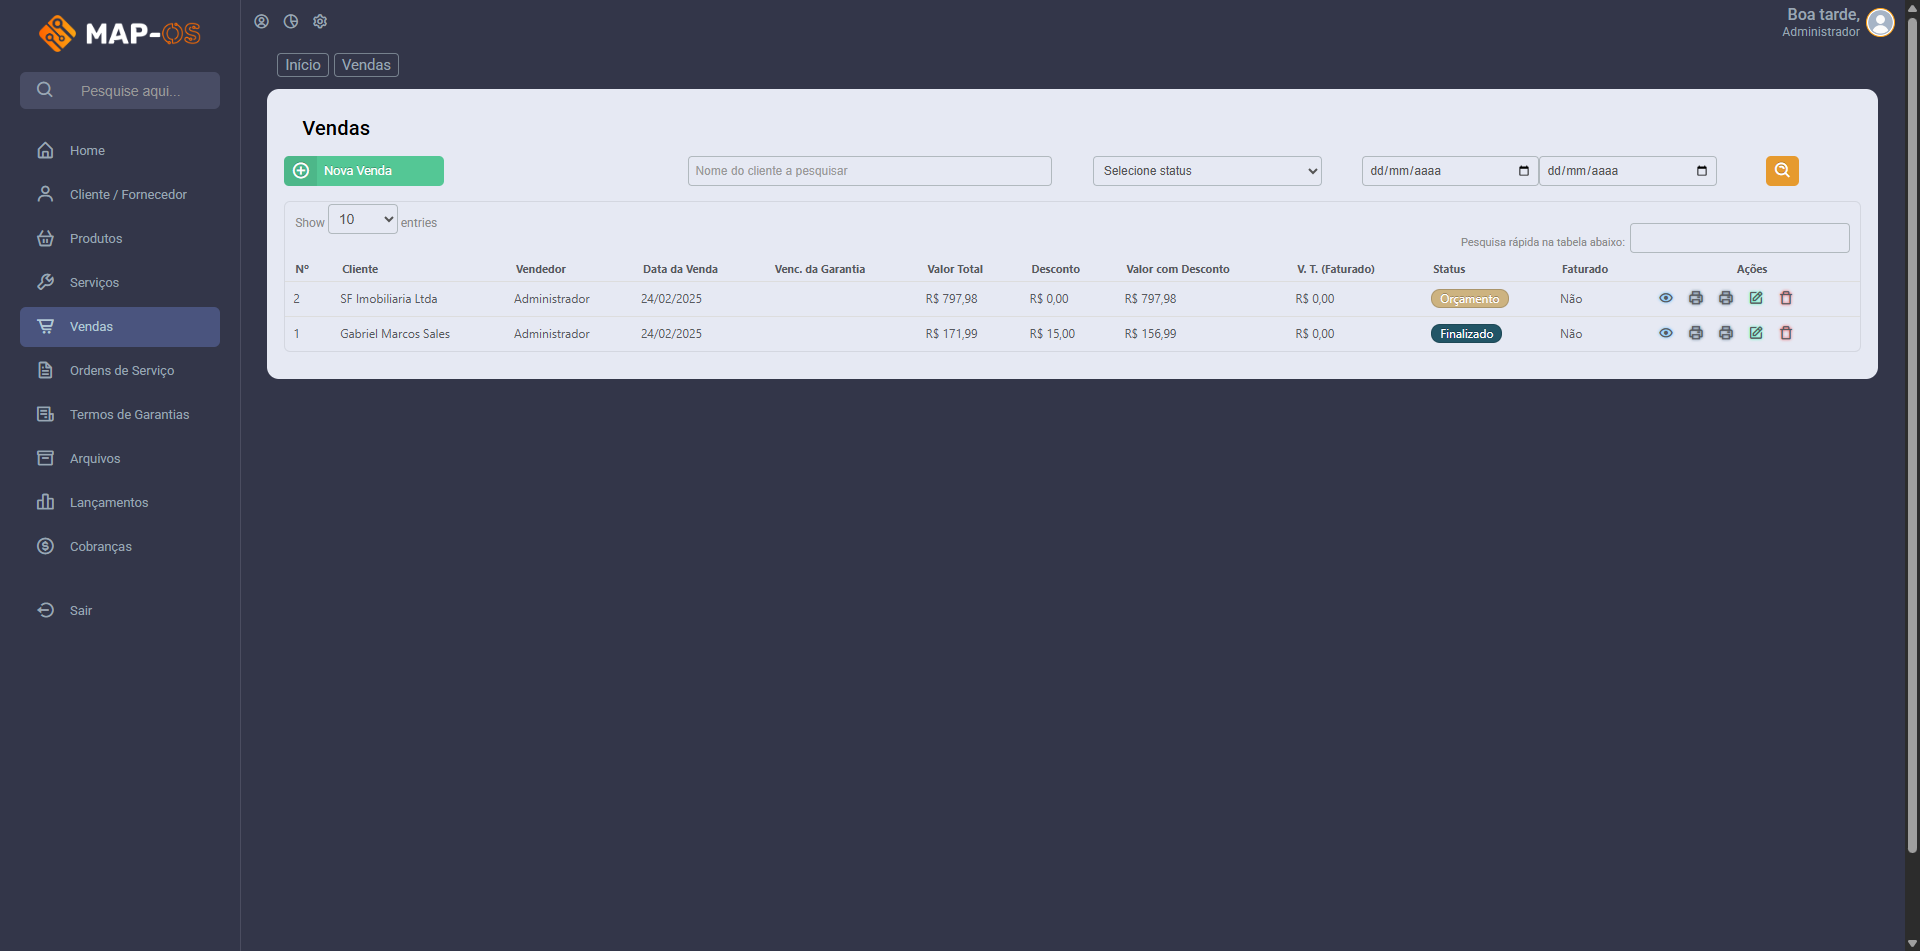Open Serviços in the sidebar
Screen dimensions: 1920x951
tap(120, 283)
